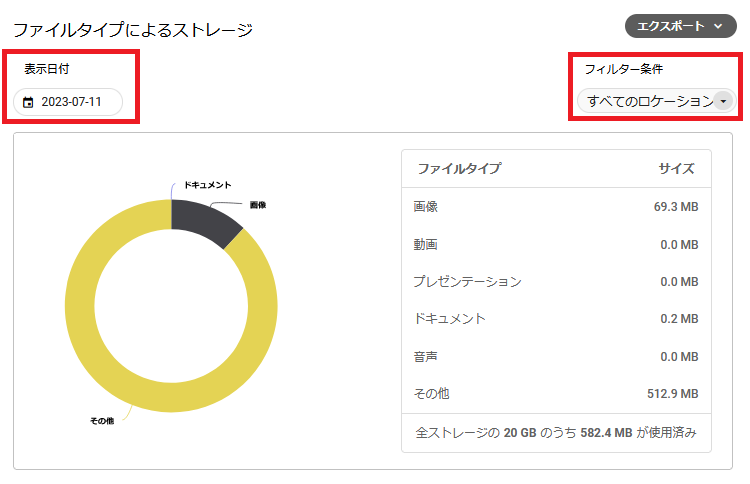Screen dimensions: 750x484
Task: Click the 画像 chart label
Action: point(257,205)
